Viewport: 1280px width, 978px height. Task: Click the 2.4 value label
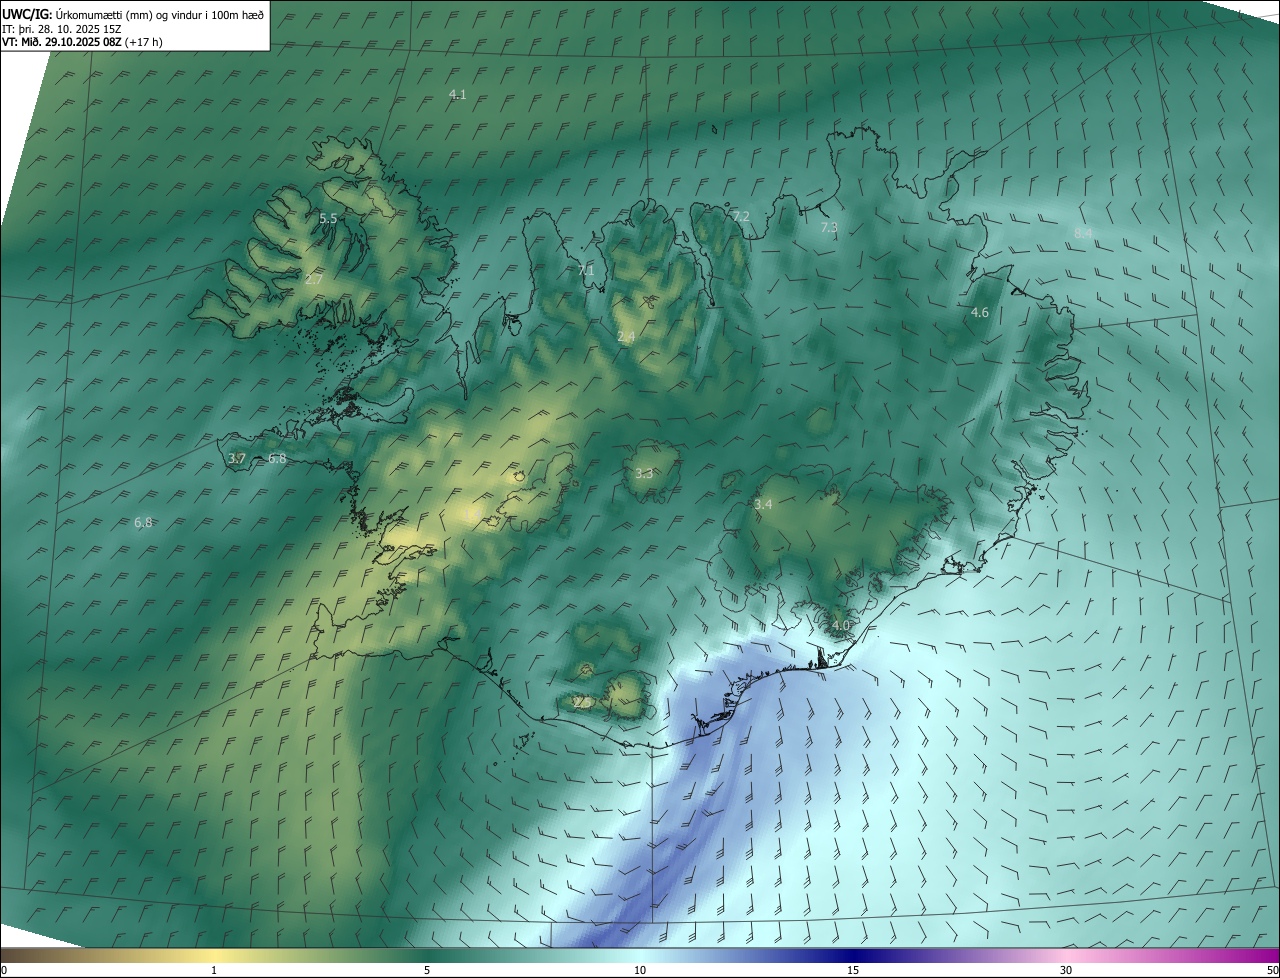626,337
